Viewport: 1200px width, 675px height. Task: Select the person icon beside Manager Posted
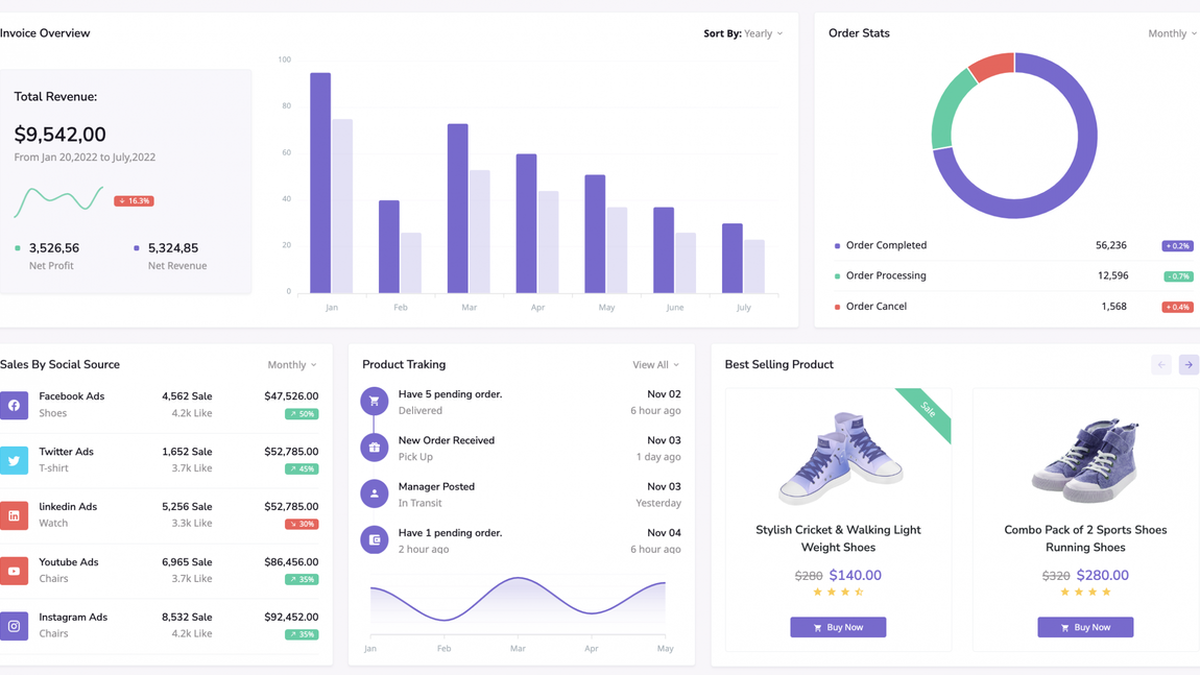pos(374,494)
